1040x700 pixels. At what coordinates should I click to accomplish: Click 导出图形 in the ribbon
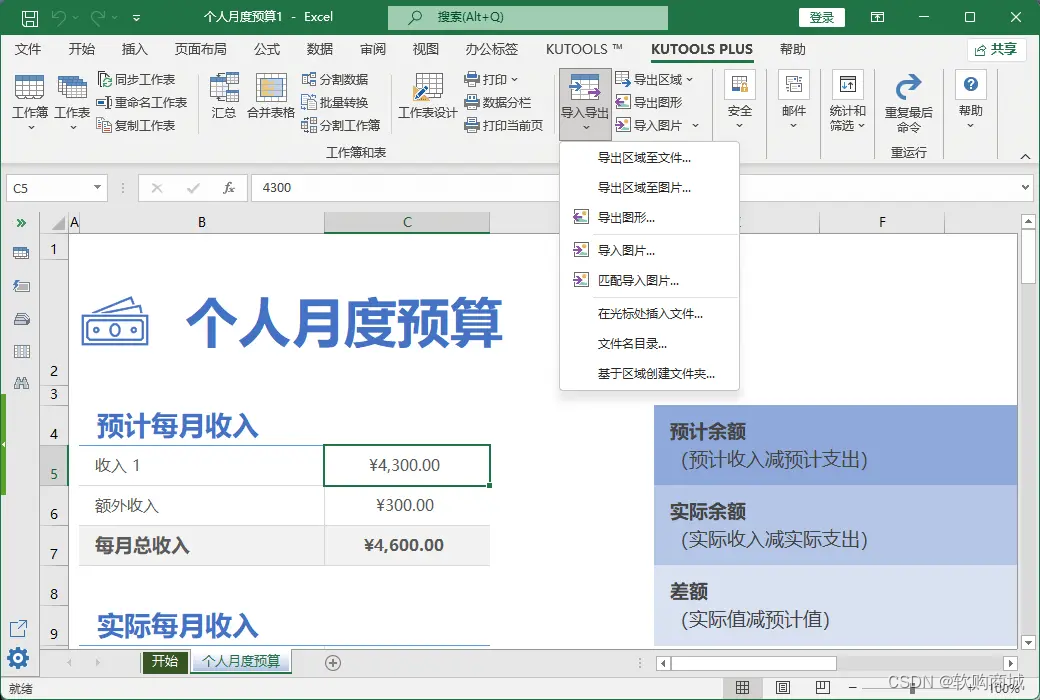[x=649, y=102]
